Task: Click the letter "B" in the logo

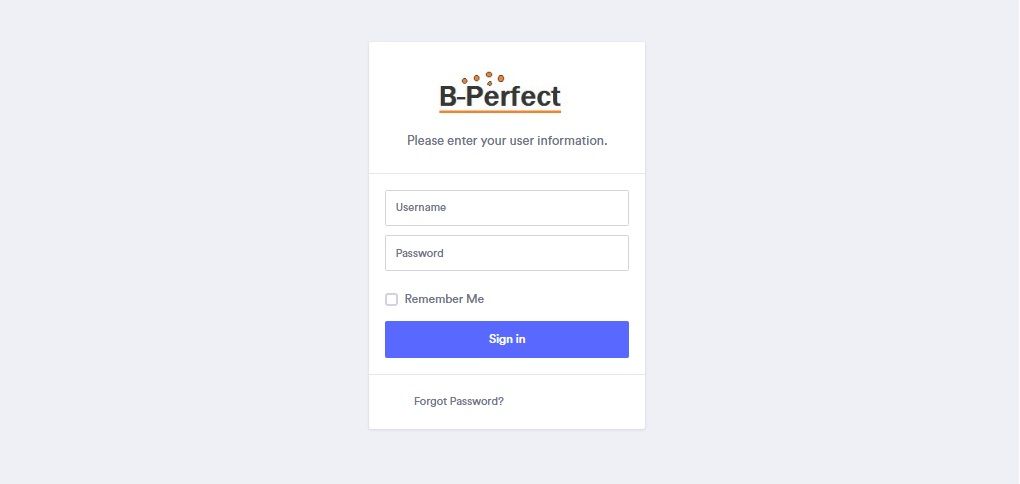Action: coord(448,97)
